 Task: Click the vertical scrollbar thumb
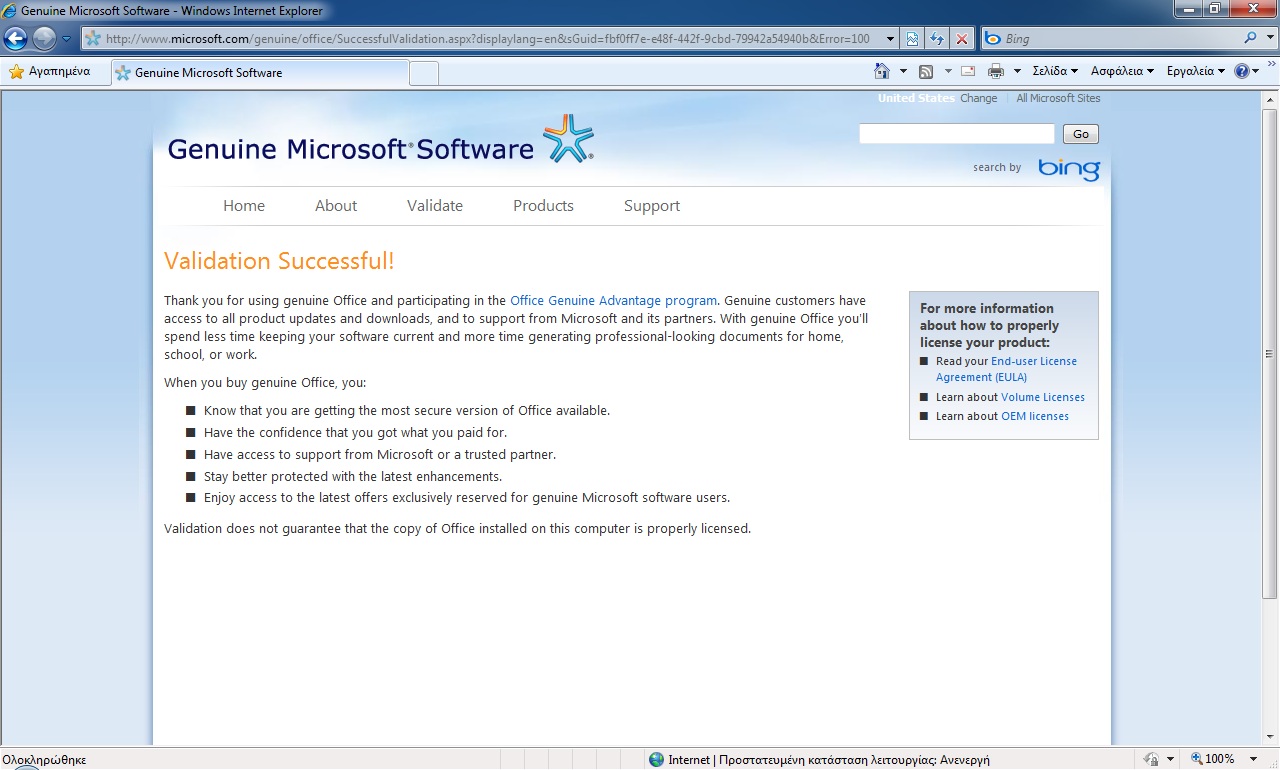1270,353
